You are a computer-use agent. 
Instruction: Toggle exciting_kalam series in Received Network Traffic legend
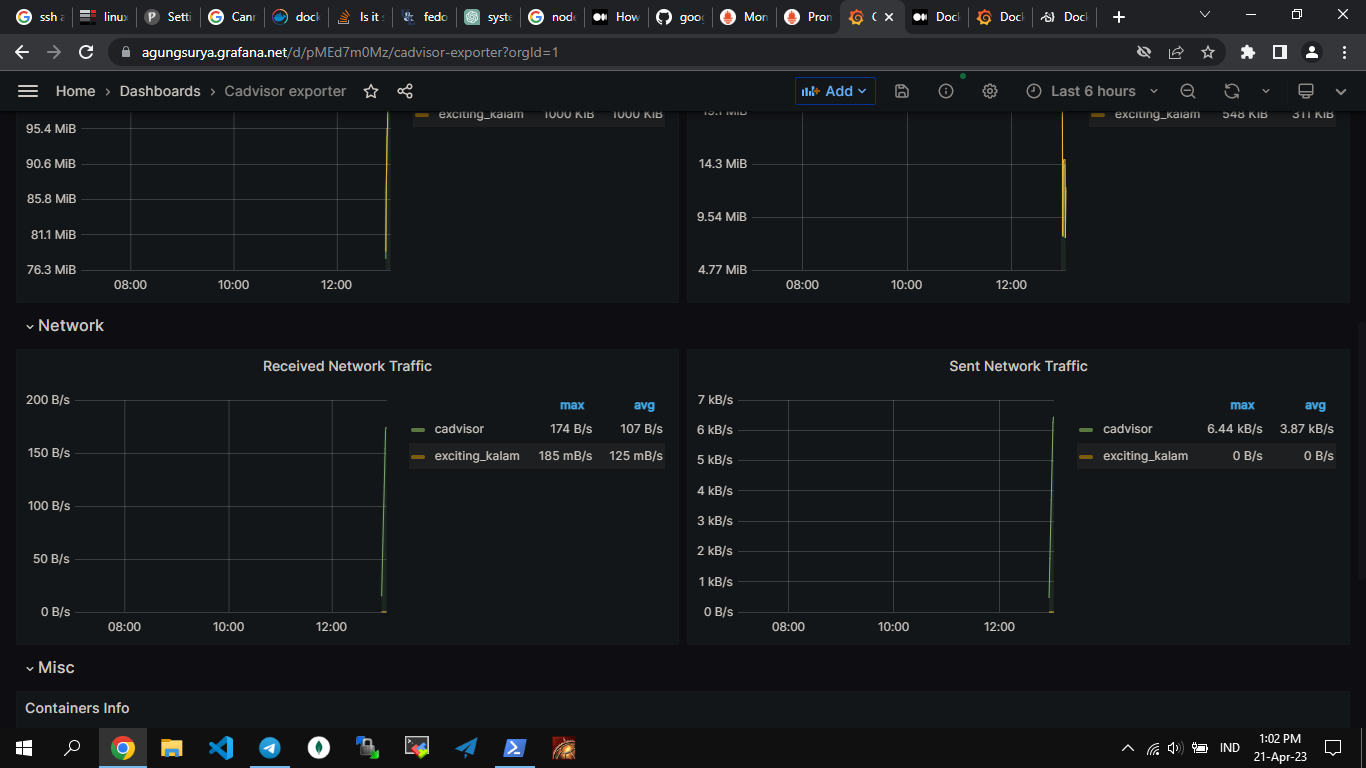[x=476, y=456]
